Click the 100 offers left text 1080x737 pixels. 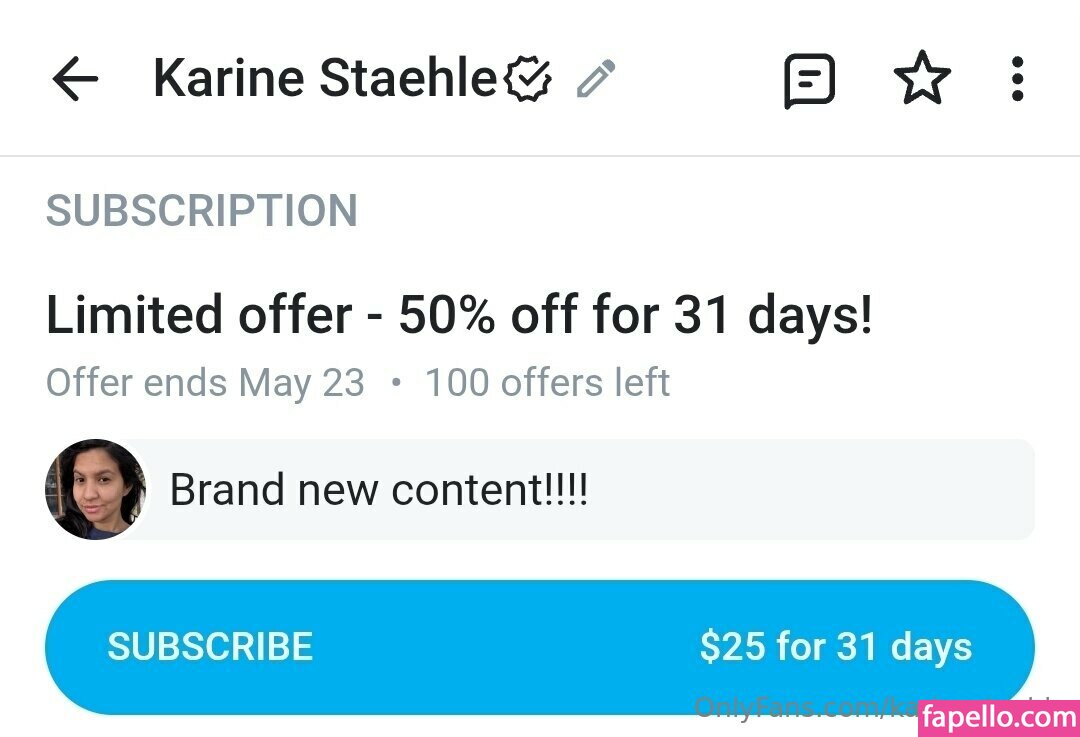tap(547, 383)
